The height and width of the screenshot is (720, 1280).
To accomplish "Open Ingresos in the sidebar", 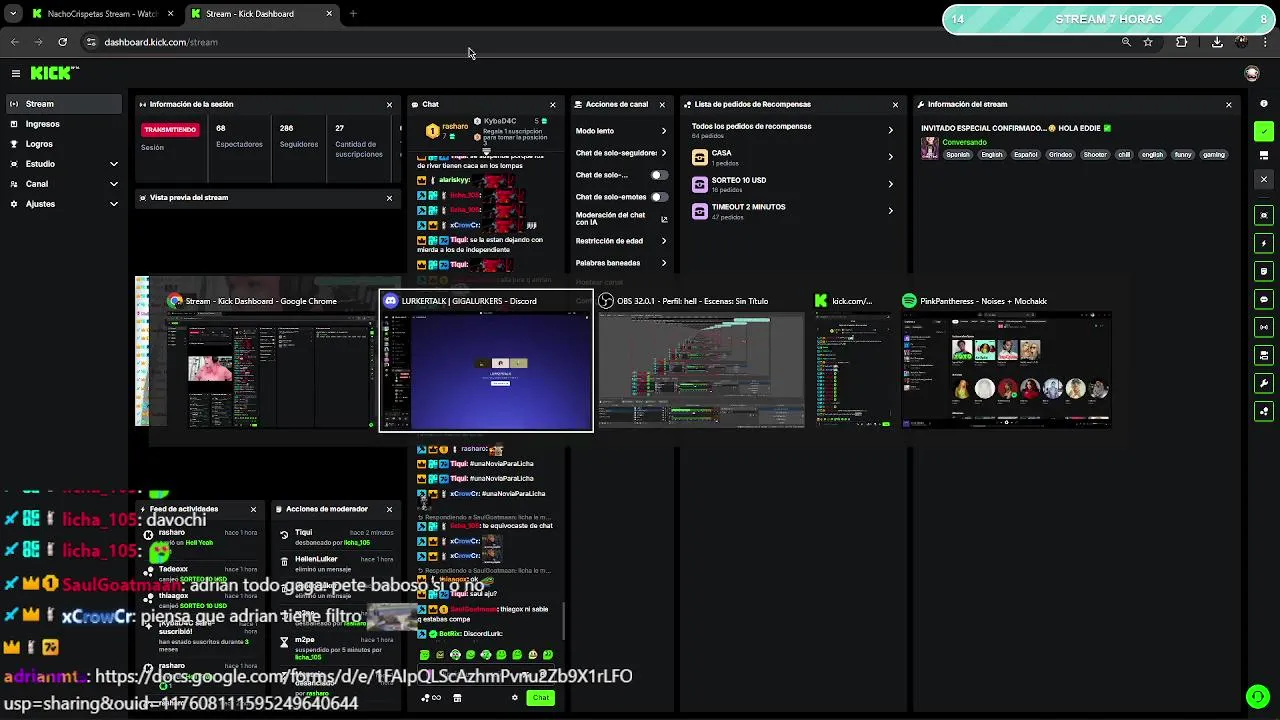I will coord(64,124).
